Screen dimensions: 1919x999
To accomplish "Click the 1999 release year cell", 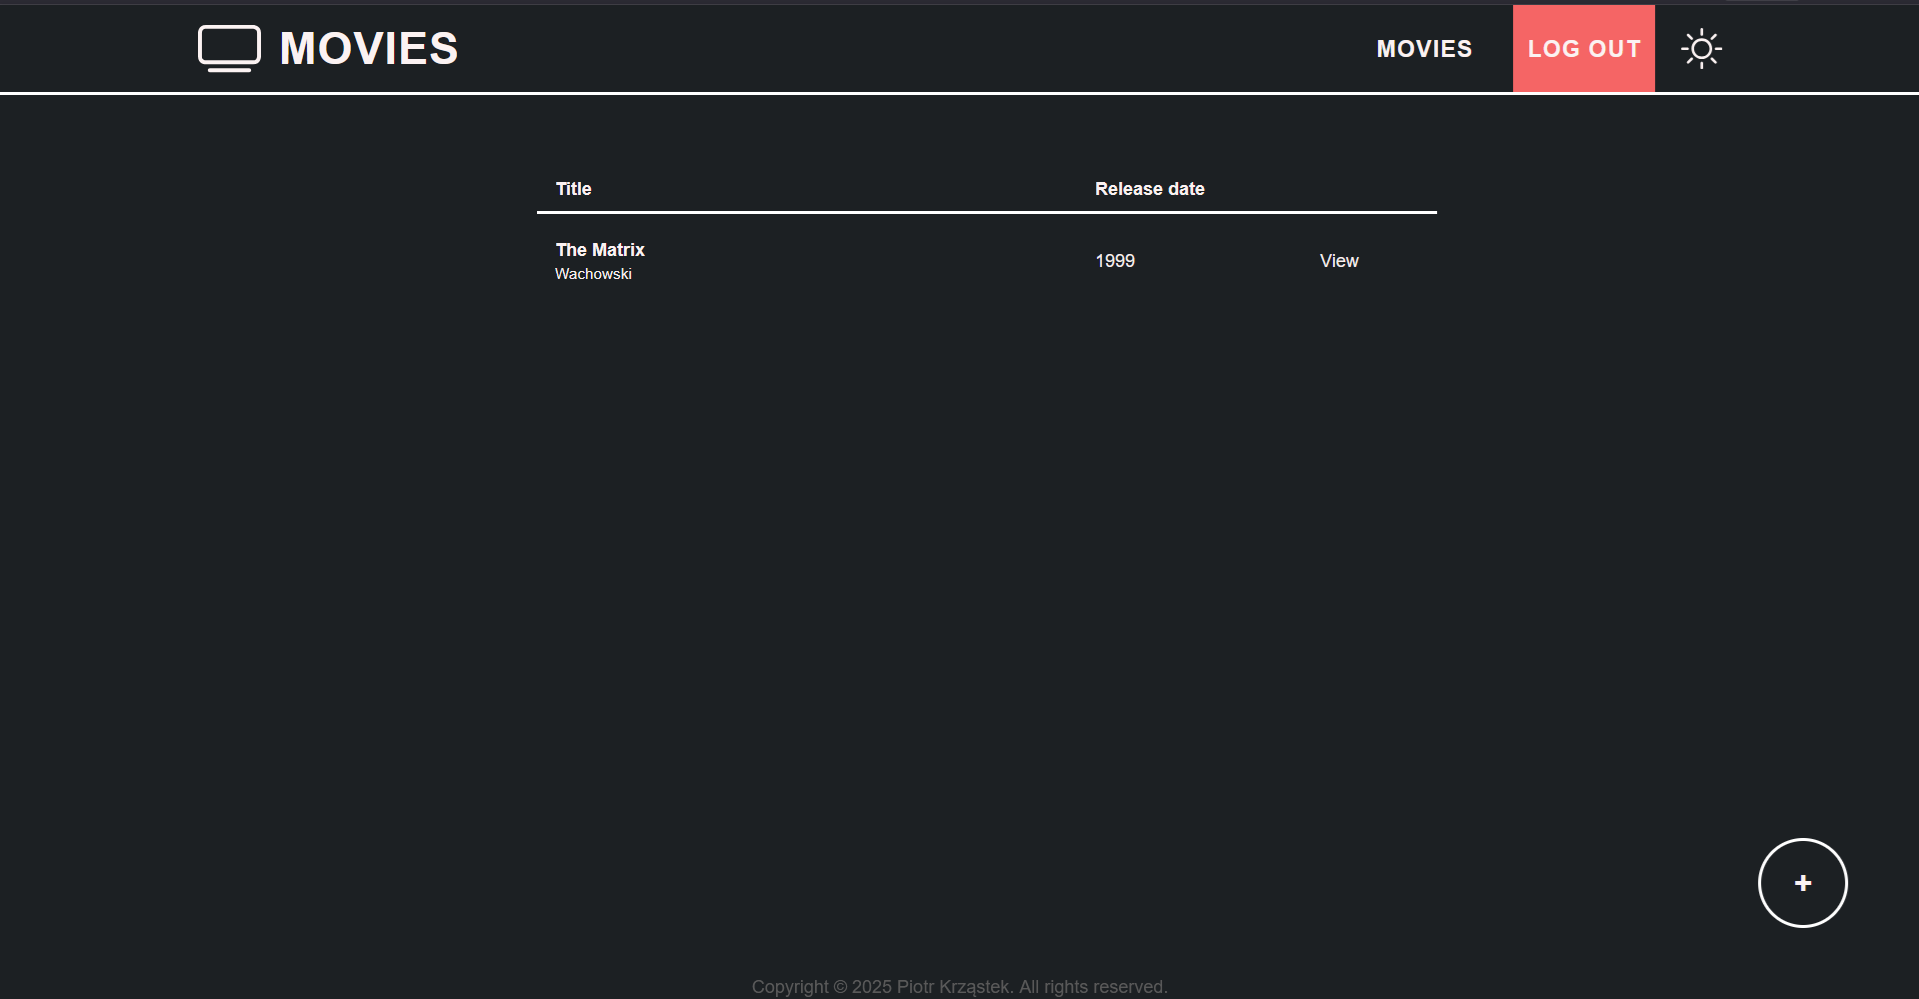I will point(1114,261).
